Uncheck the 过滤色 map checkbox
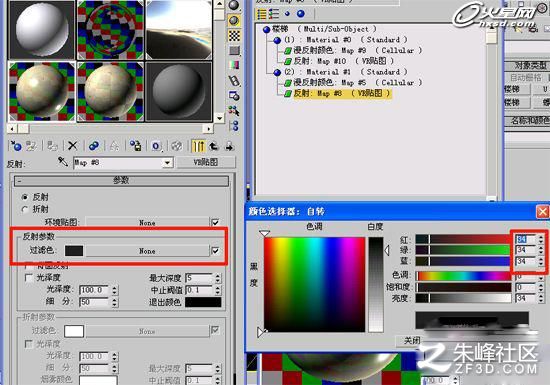This screenshot has height=385, width=550. [215, 251]
